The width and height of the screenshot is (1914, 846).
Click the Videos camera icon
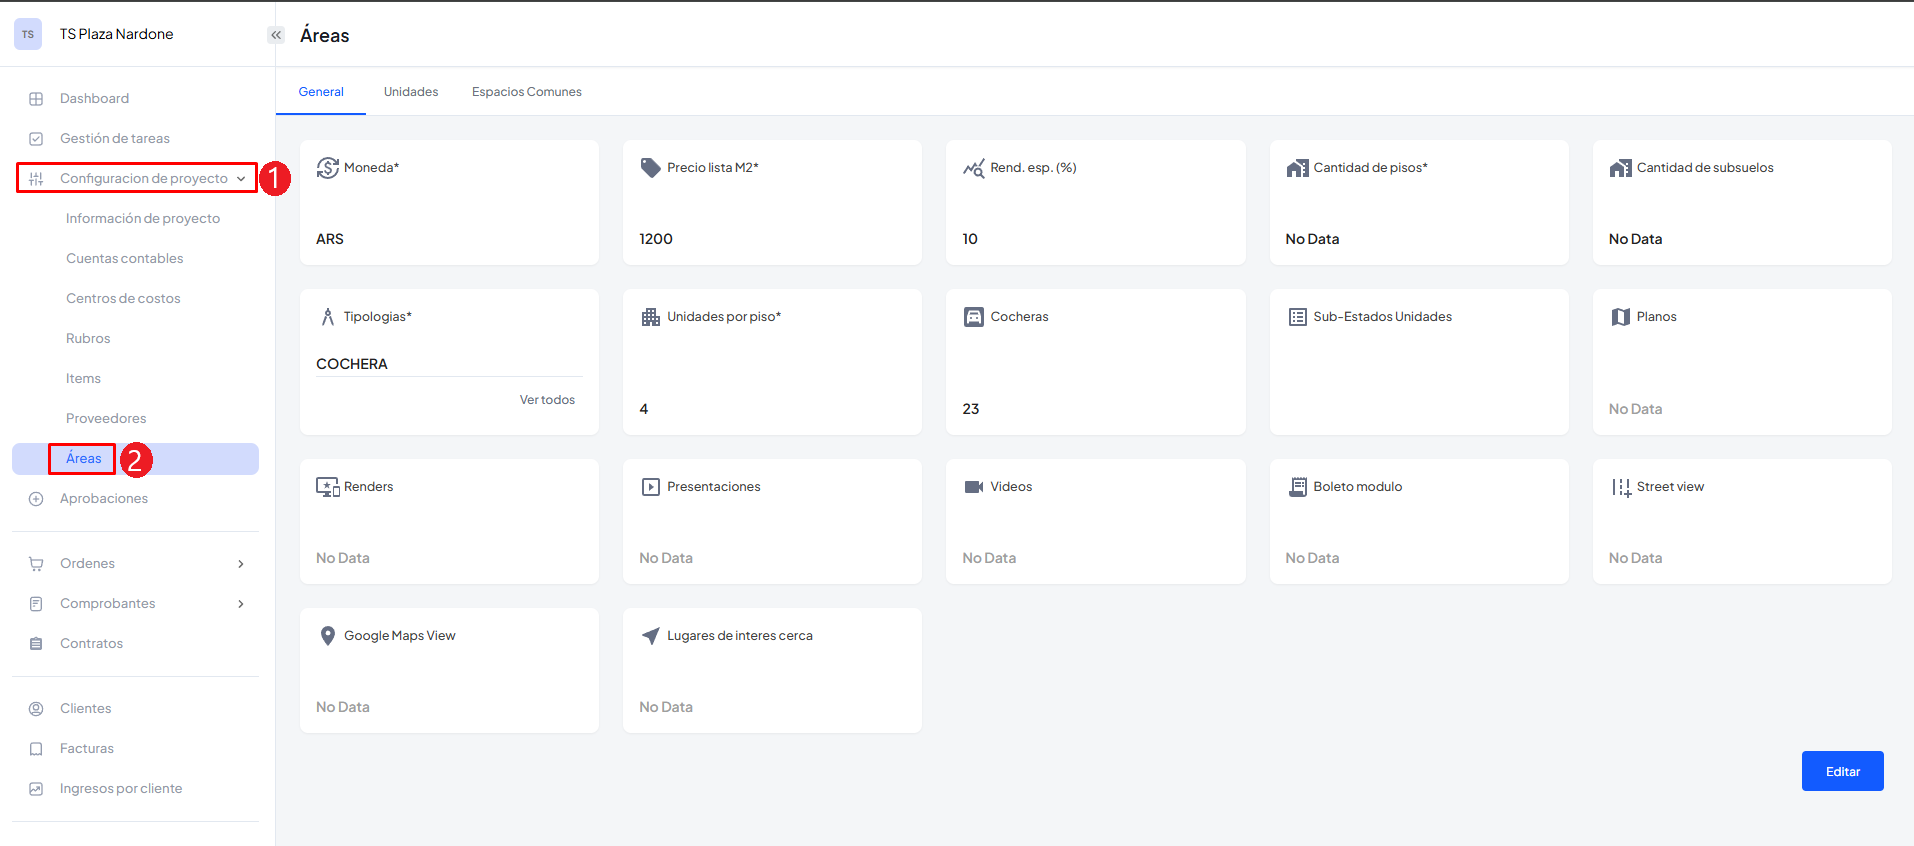click(973, 487)
